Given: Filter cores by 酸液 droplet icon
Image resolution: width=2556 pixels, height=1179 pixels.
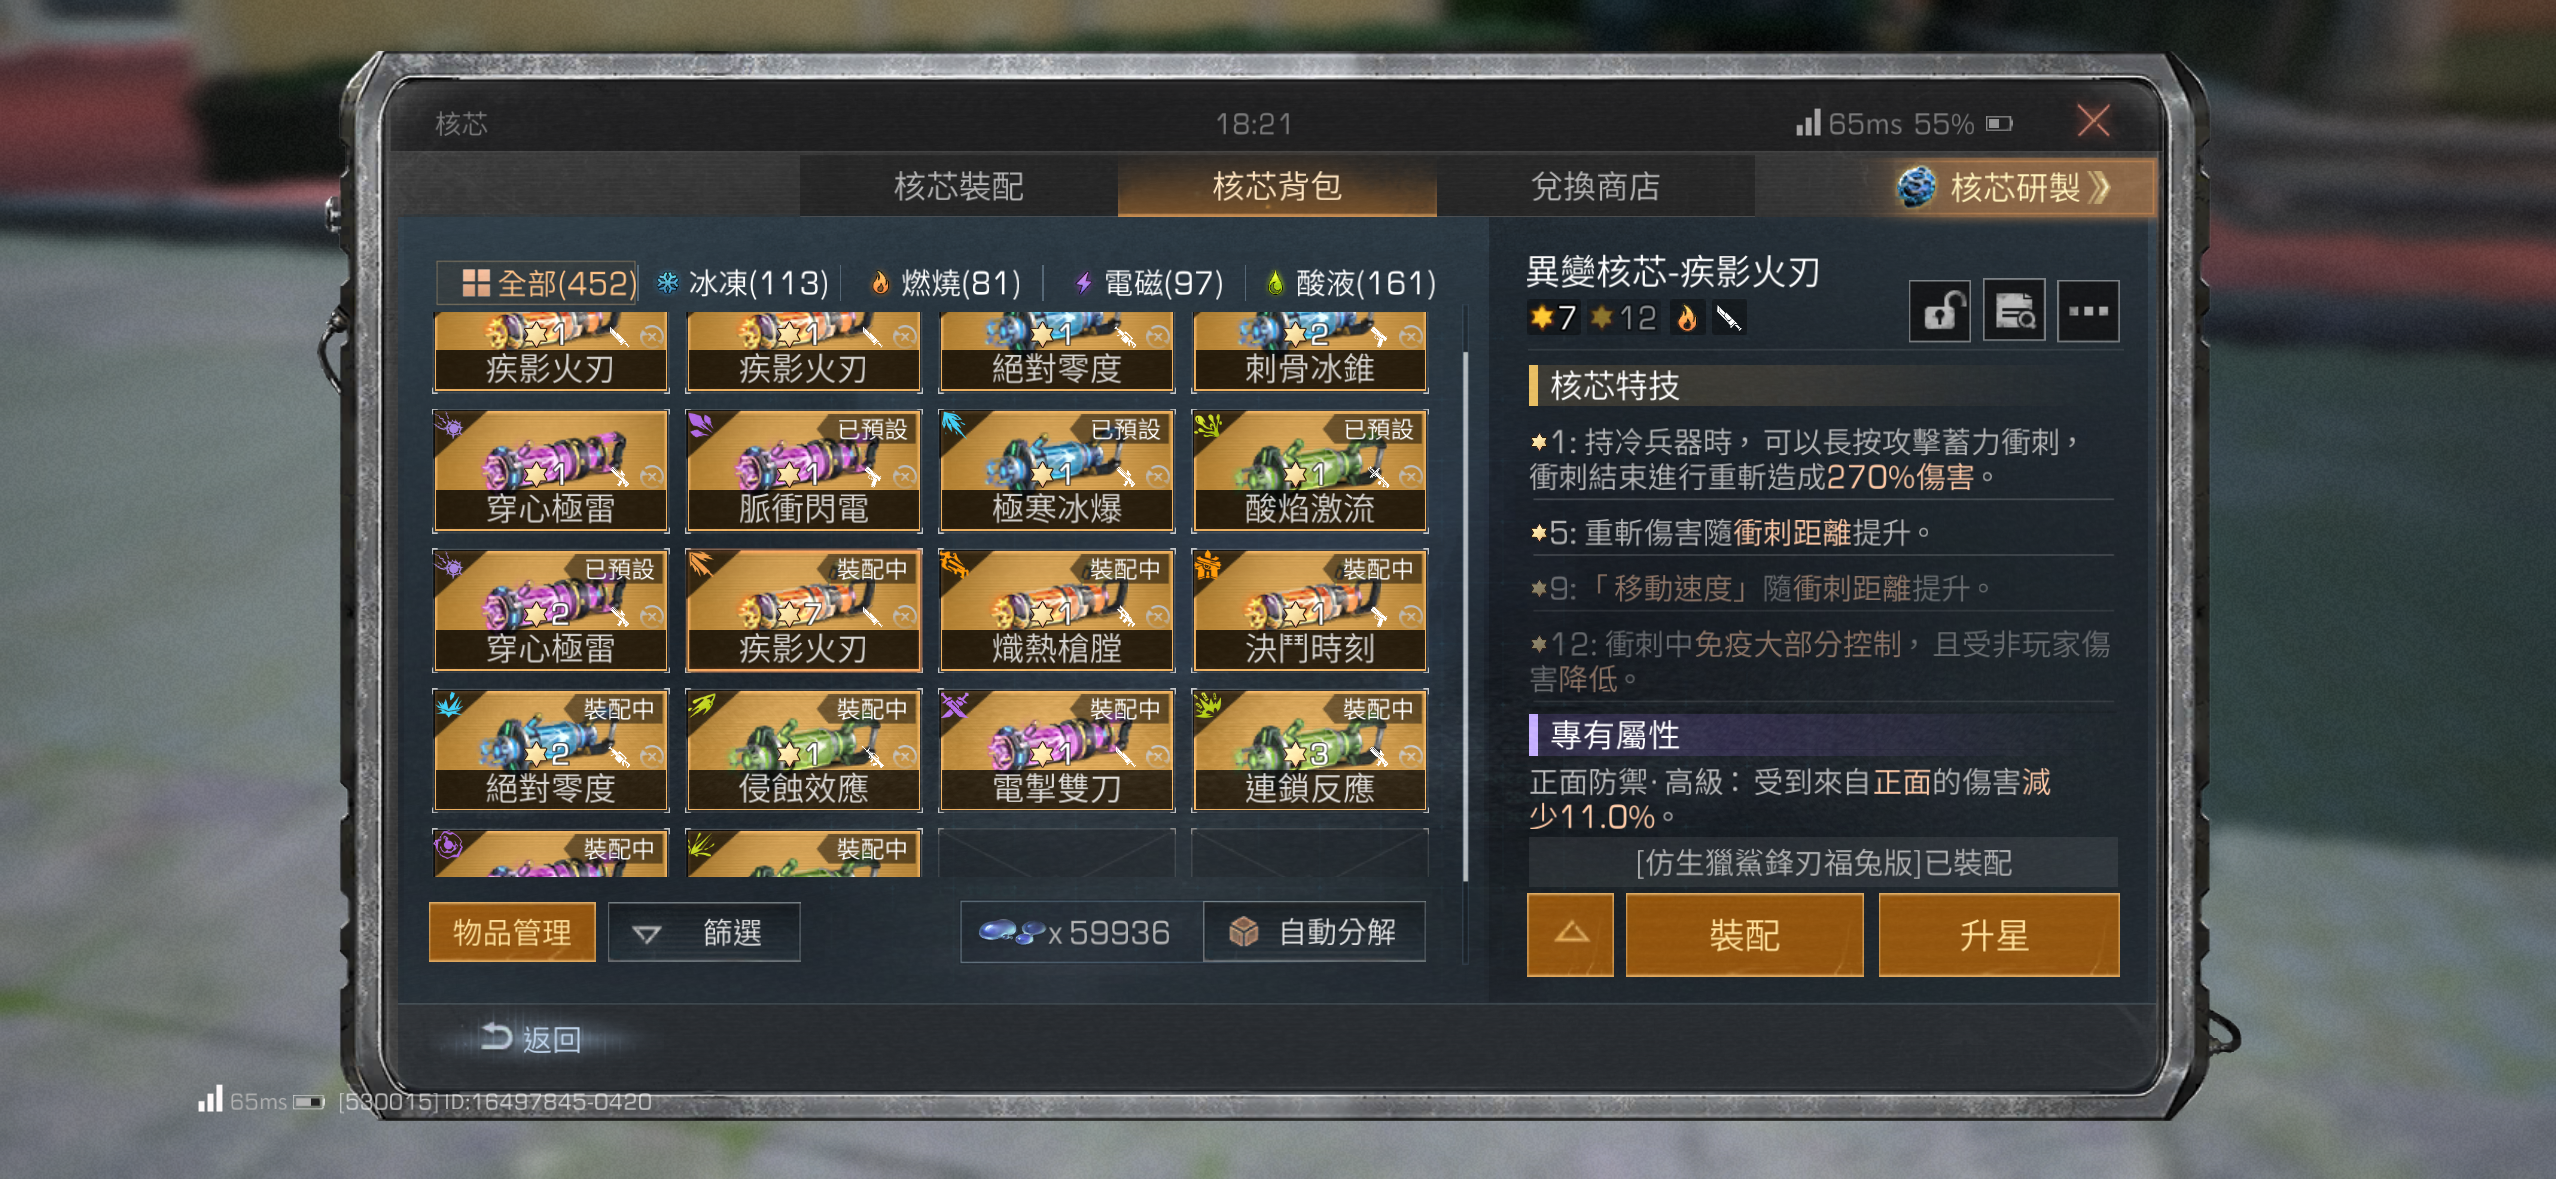Looking at the screenshot, I should (x=1275, y=283).
